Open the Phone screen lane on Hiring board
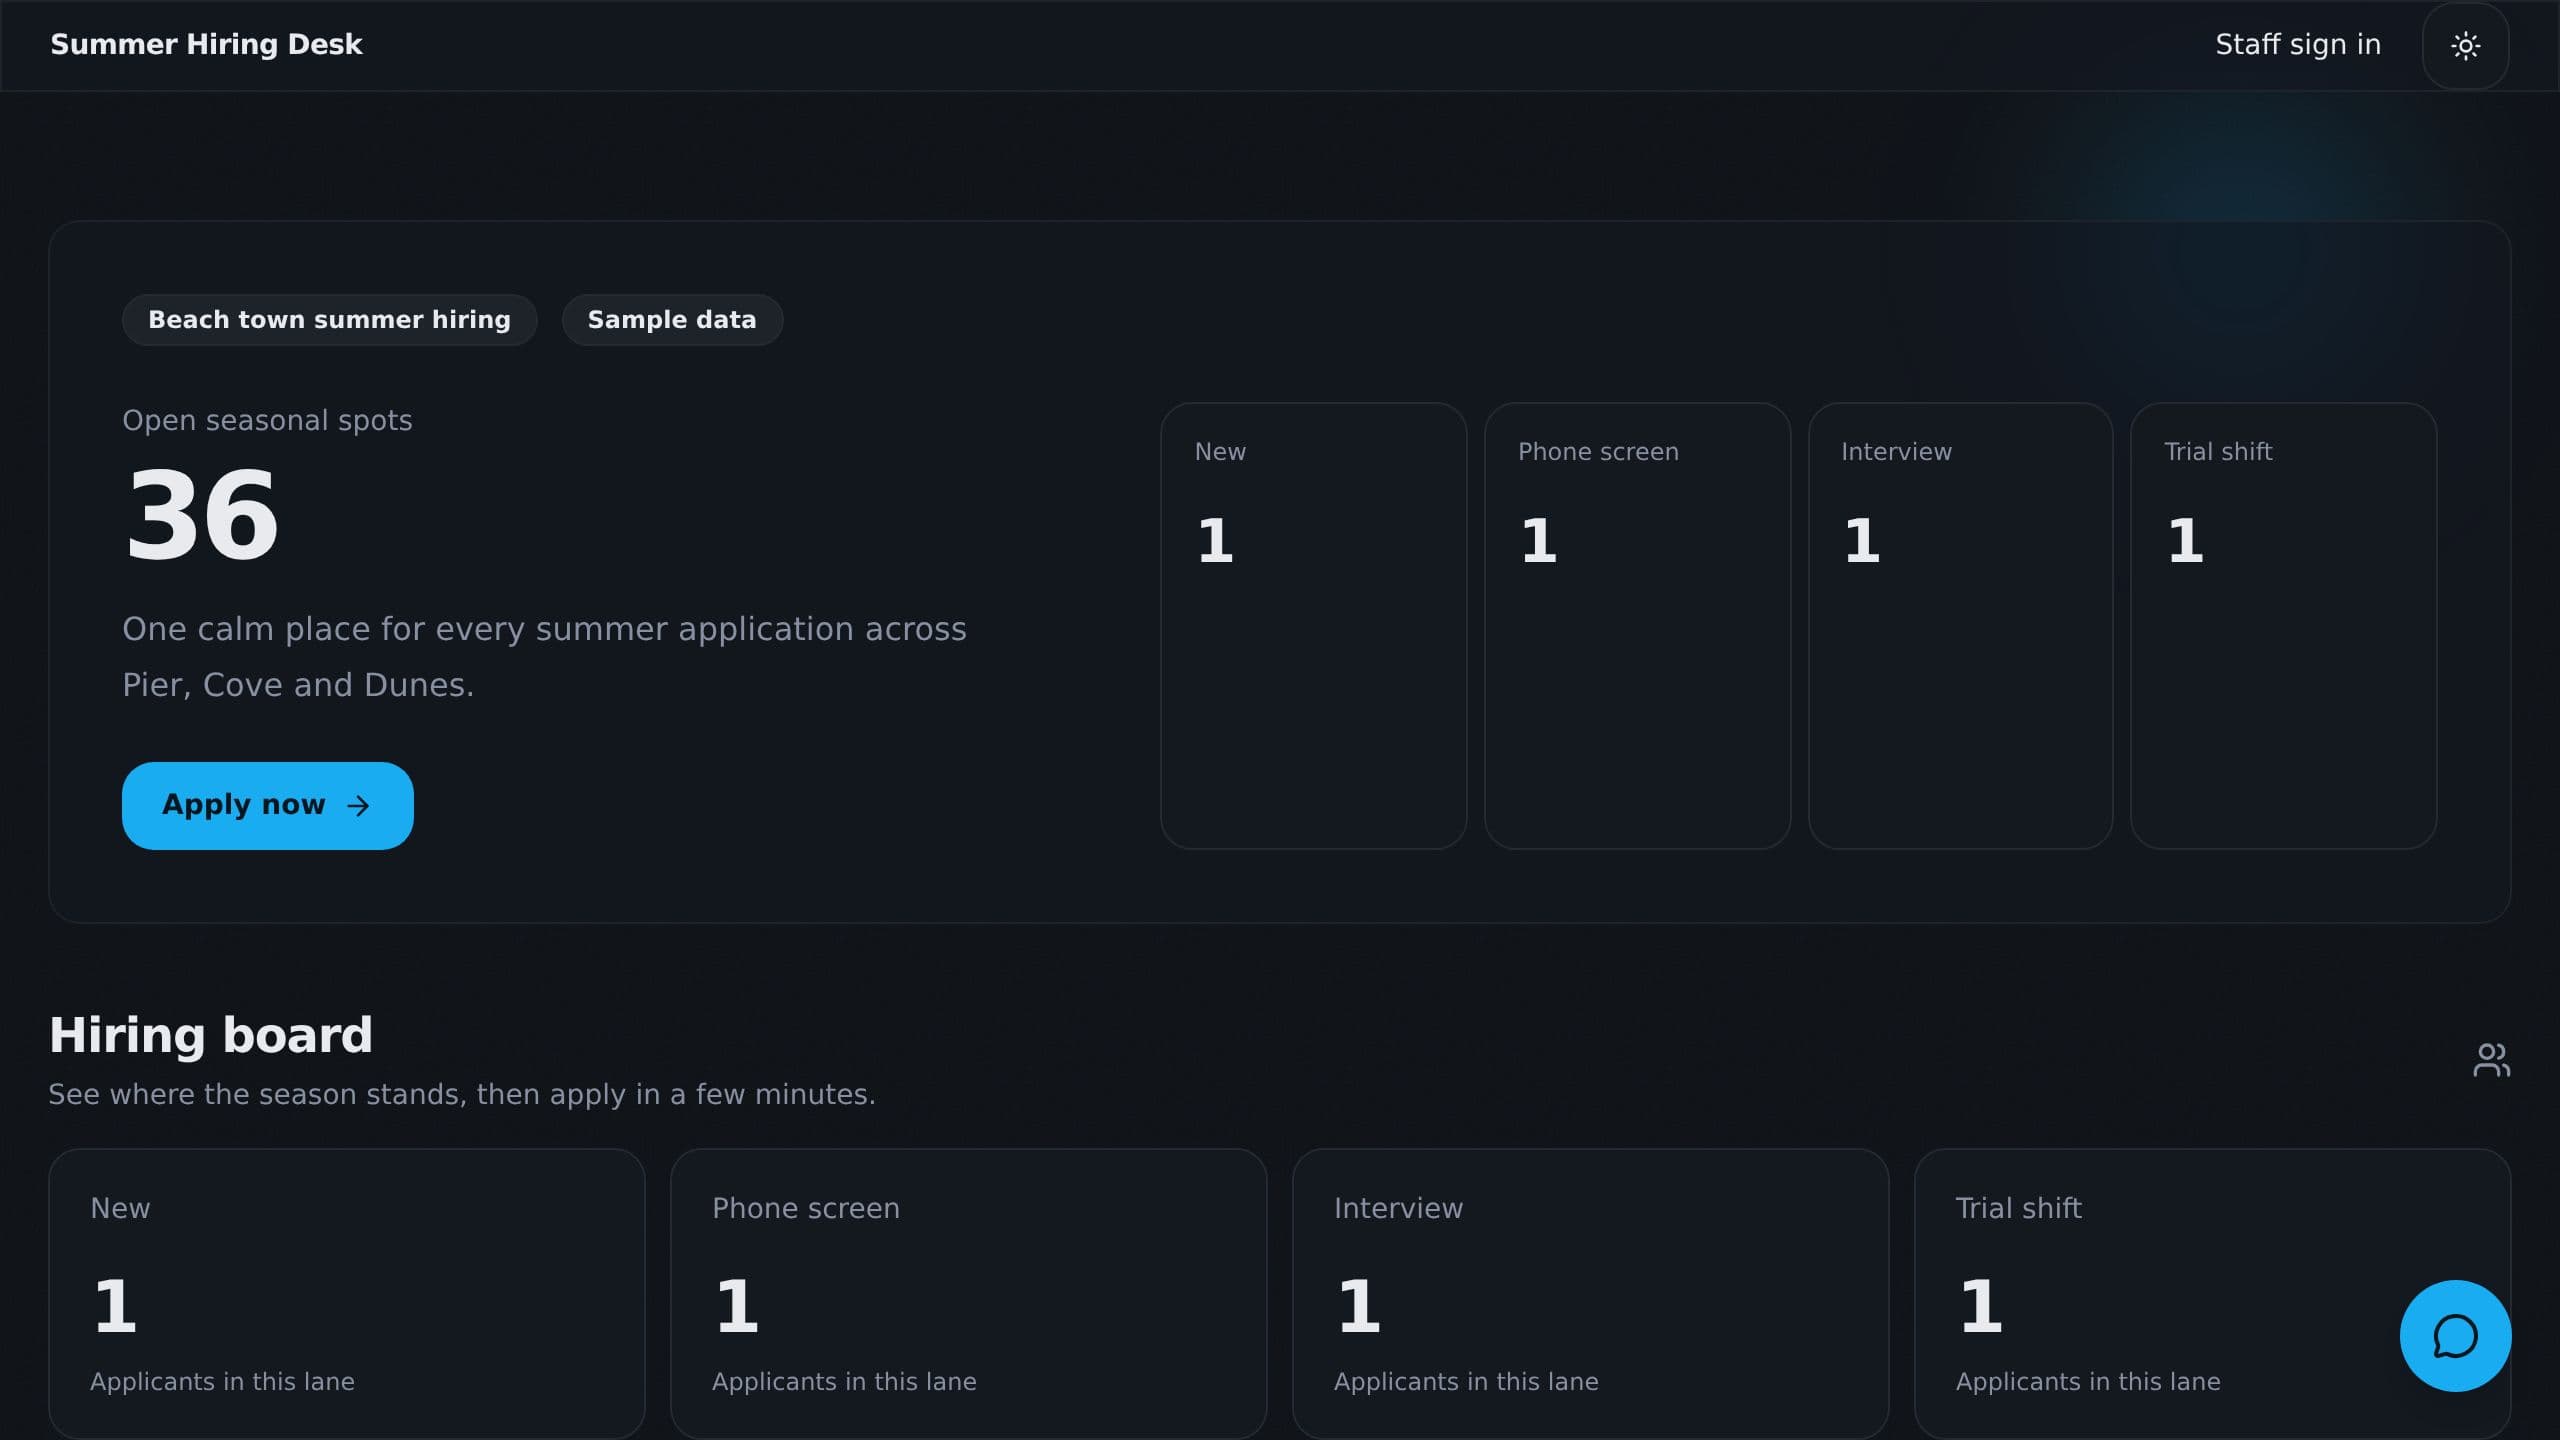This screenshot has width=2560, height=1440. [969, 1294]
